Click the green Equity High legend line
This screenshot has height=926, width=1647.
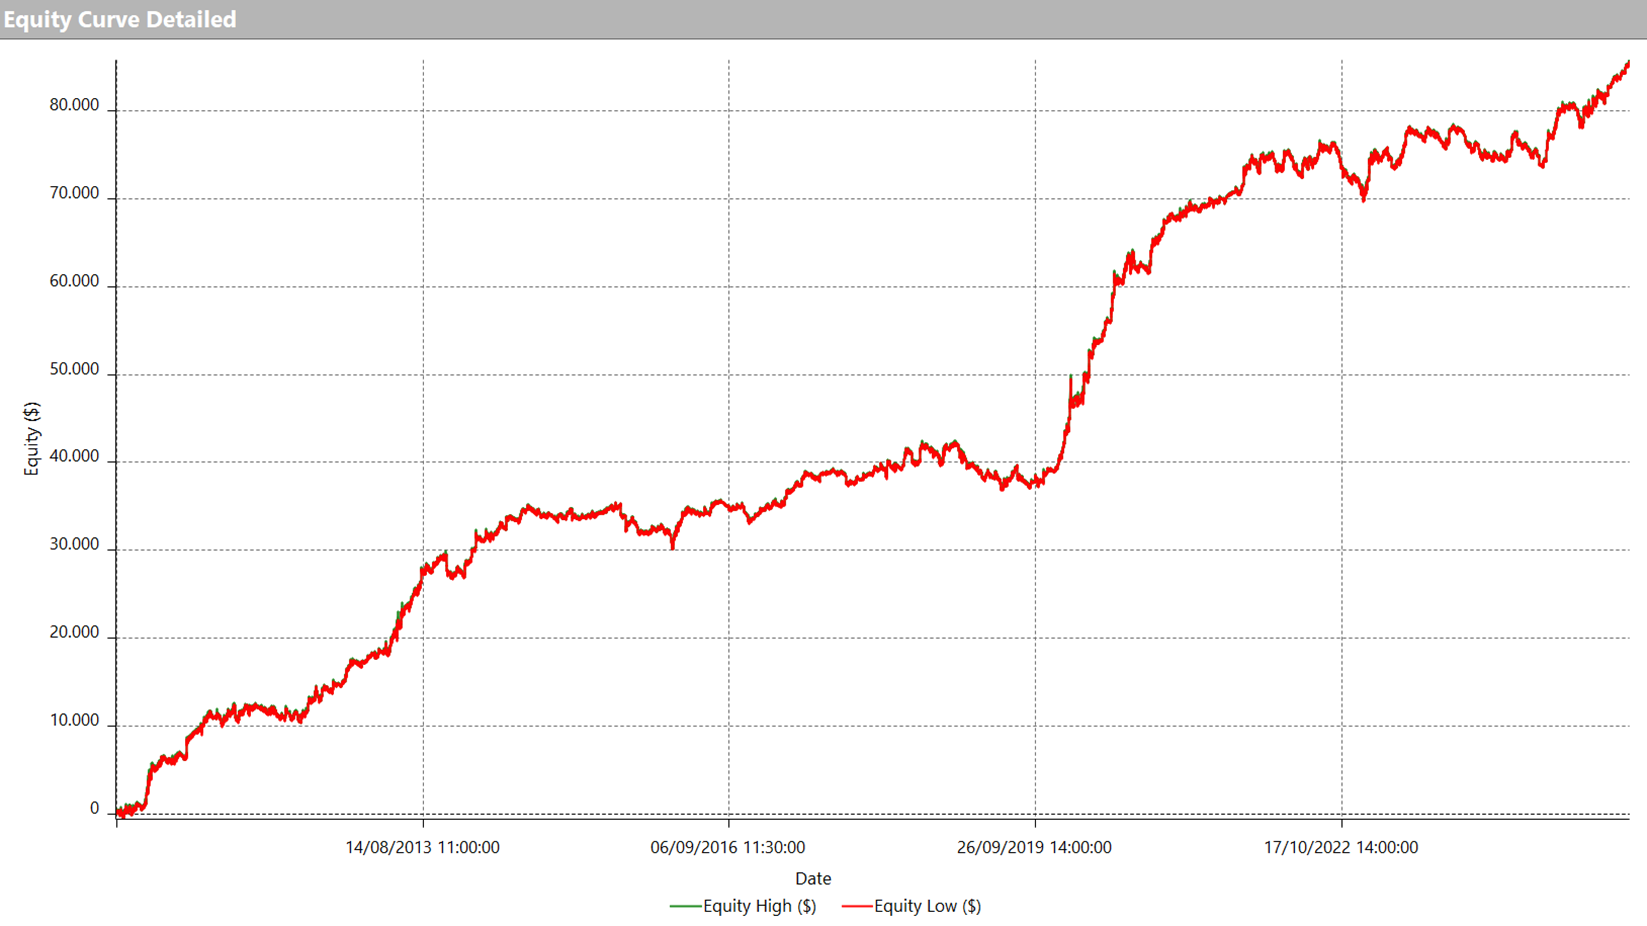[685, 906]
